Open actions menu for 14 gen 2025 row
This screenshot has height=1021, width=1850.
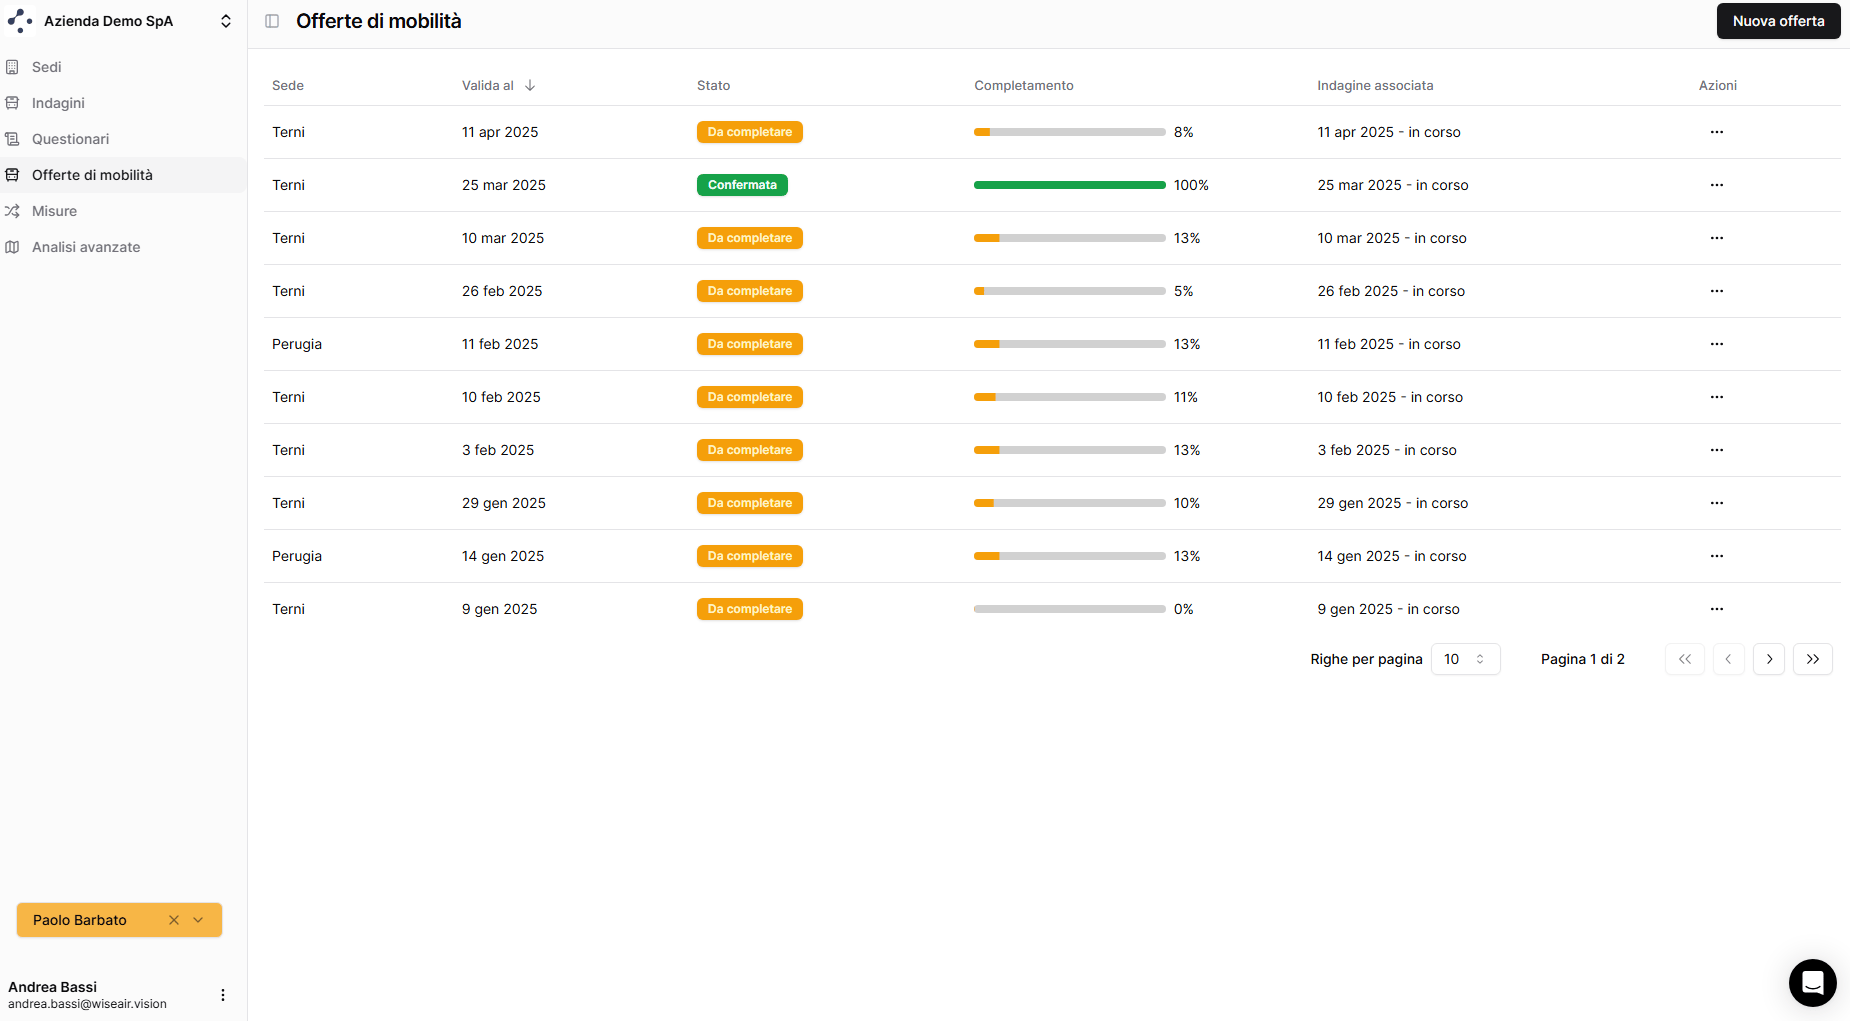pos(1717,556)
